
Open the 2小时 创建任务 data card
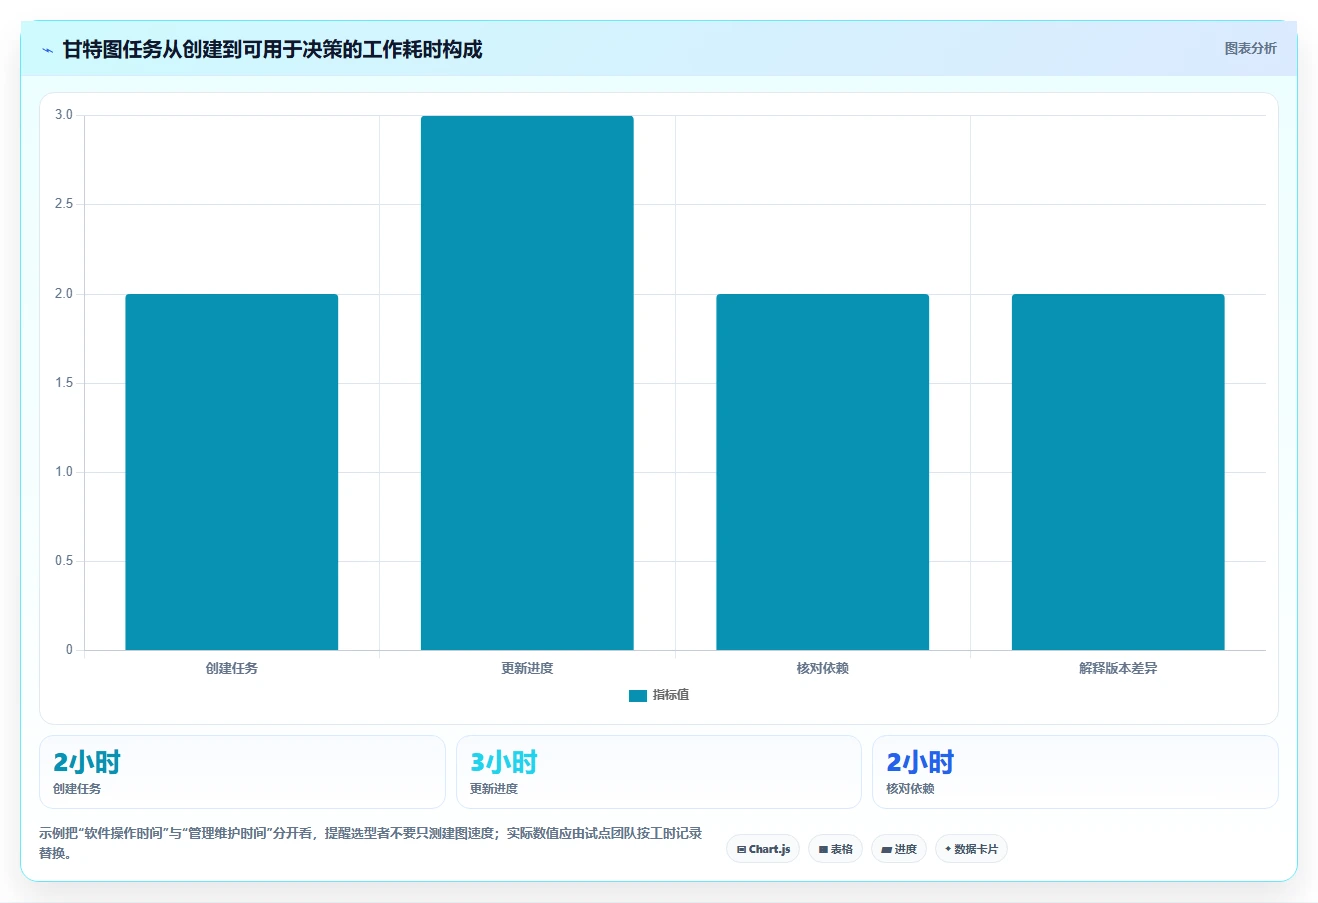coord(242,772)
